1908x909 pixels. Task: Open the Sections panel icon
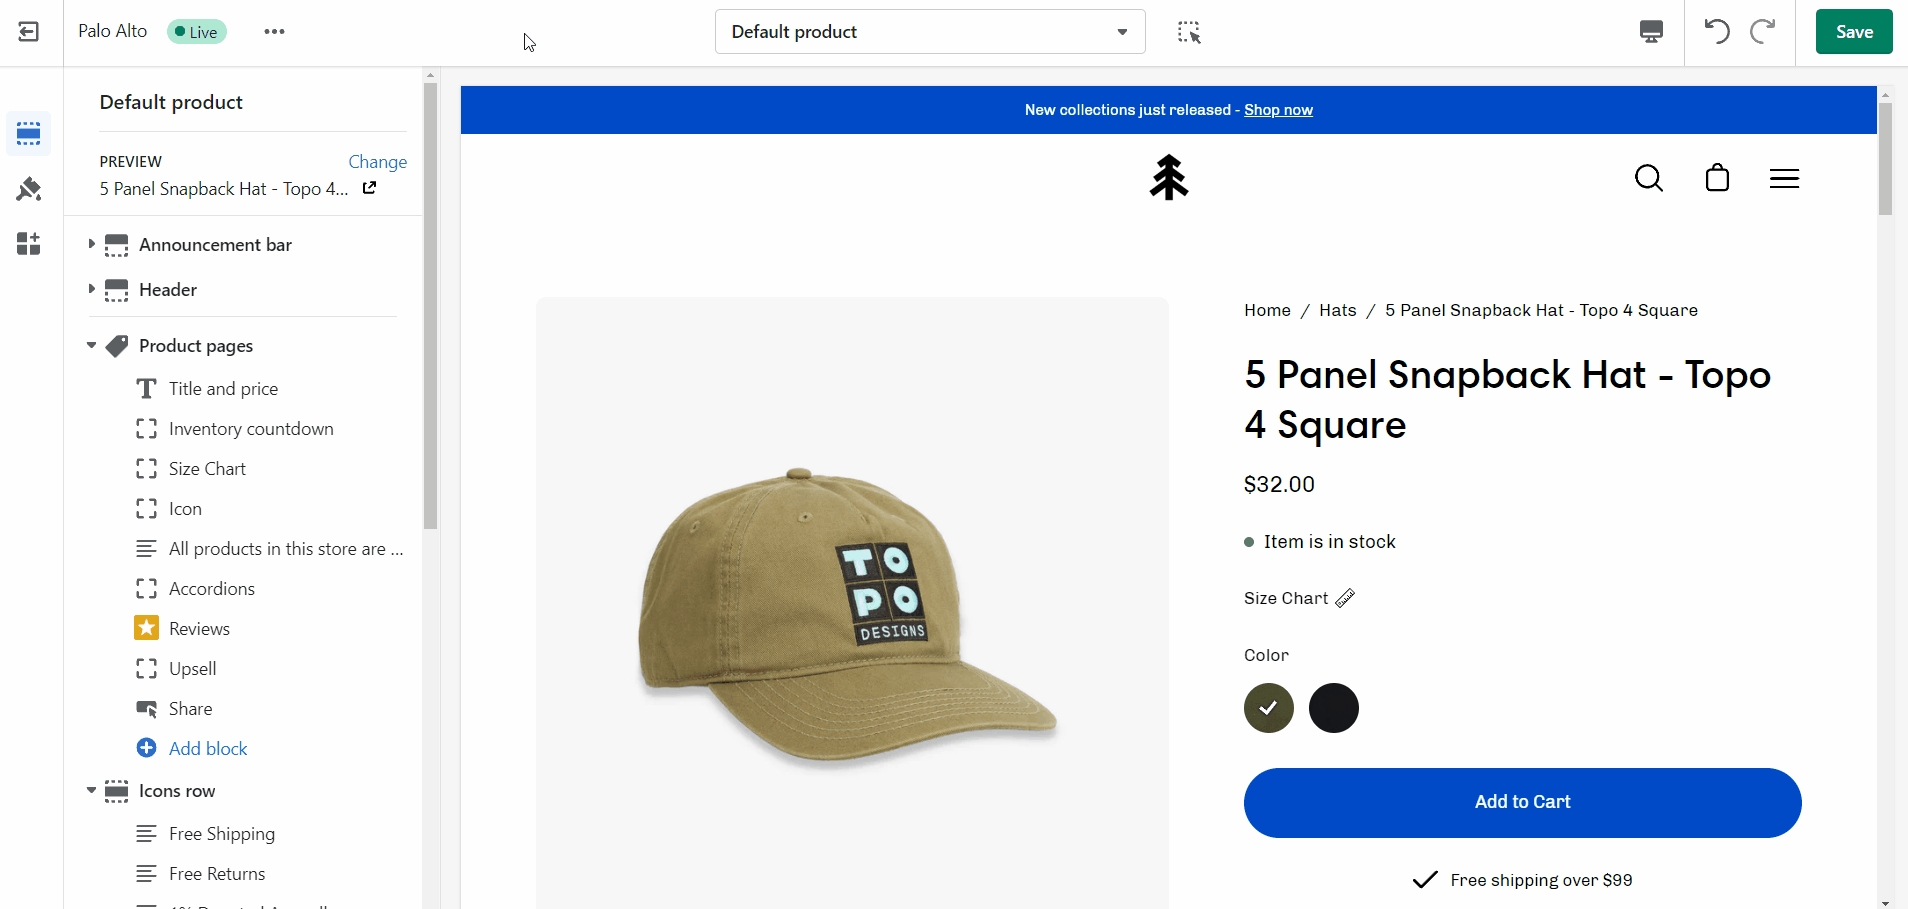point(29,133)
